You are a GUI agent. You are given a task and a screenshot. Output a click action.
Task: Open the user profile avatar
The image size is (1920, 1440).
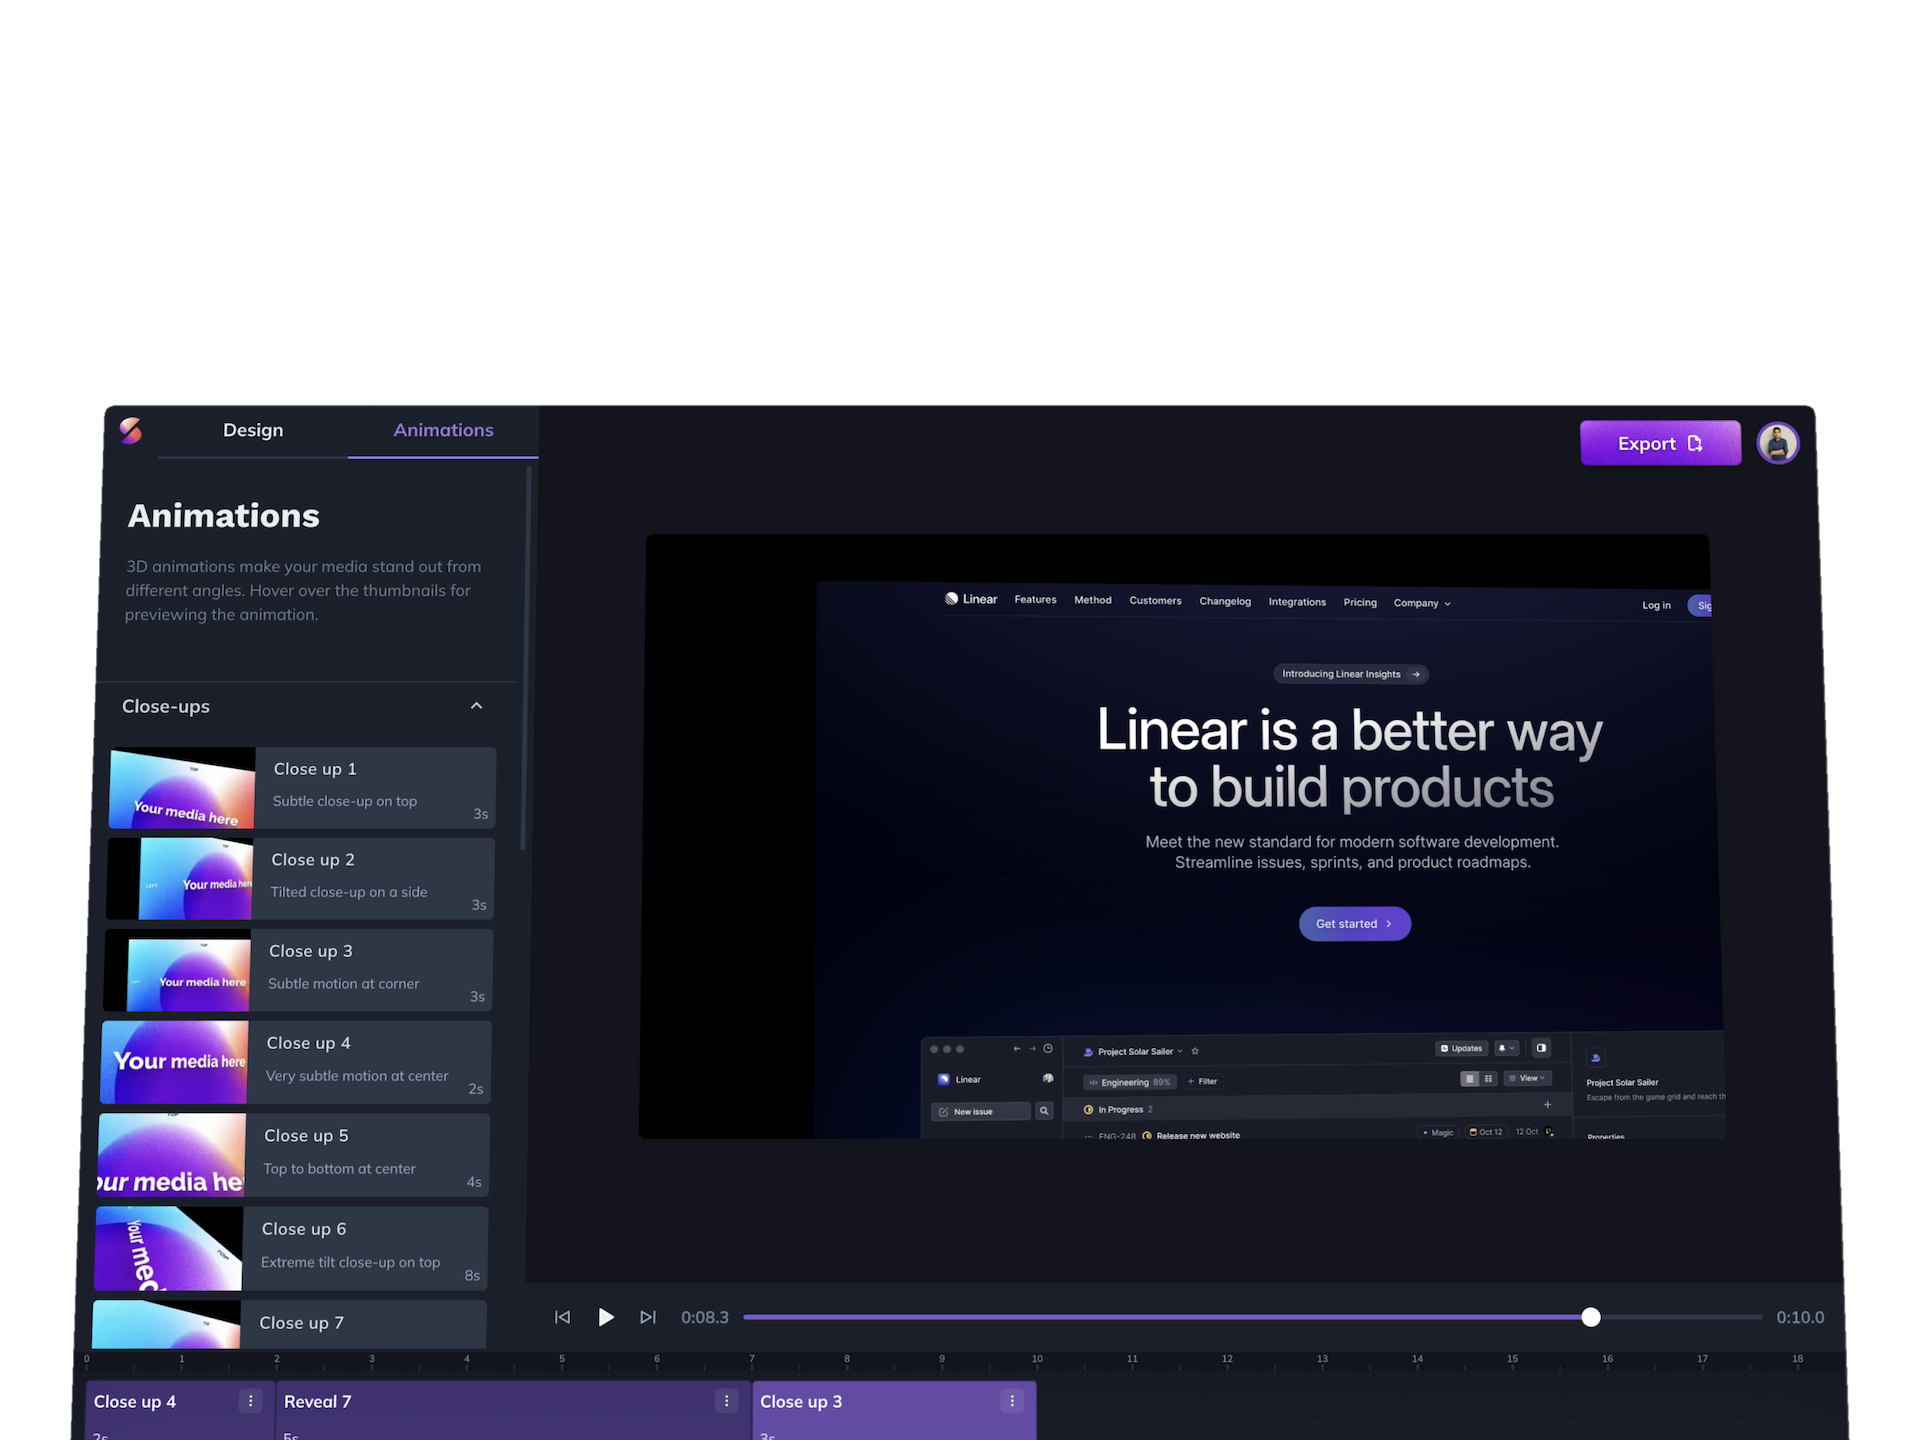tap(1777, 443)
